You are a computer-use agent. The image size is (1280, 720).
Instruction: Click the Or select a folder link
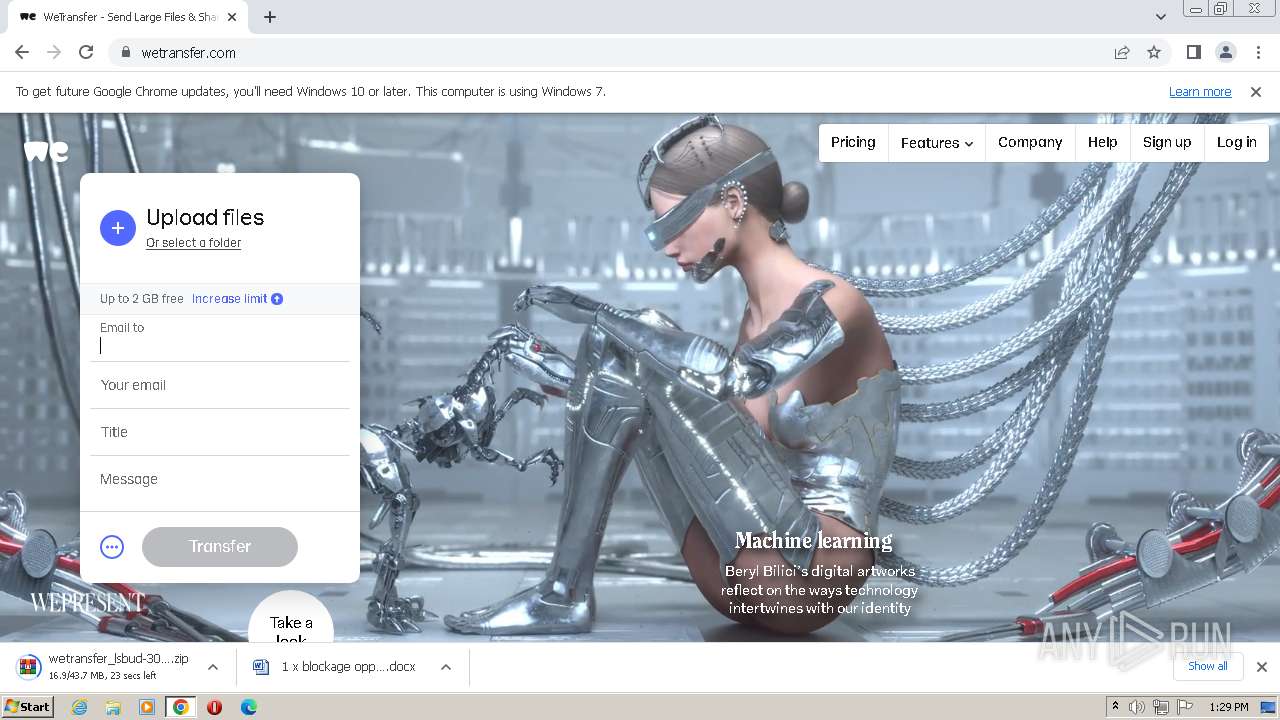[194, 243]
